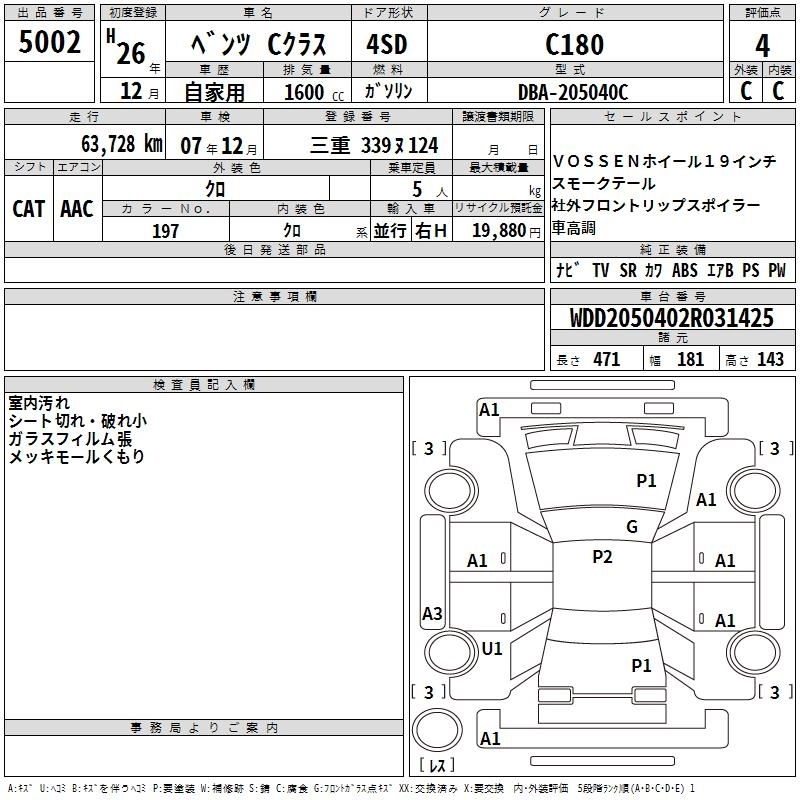The height and width of the screenshot is (800, 800).
Task: Click the 車高調 sales point line
Action: (574, 228)
